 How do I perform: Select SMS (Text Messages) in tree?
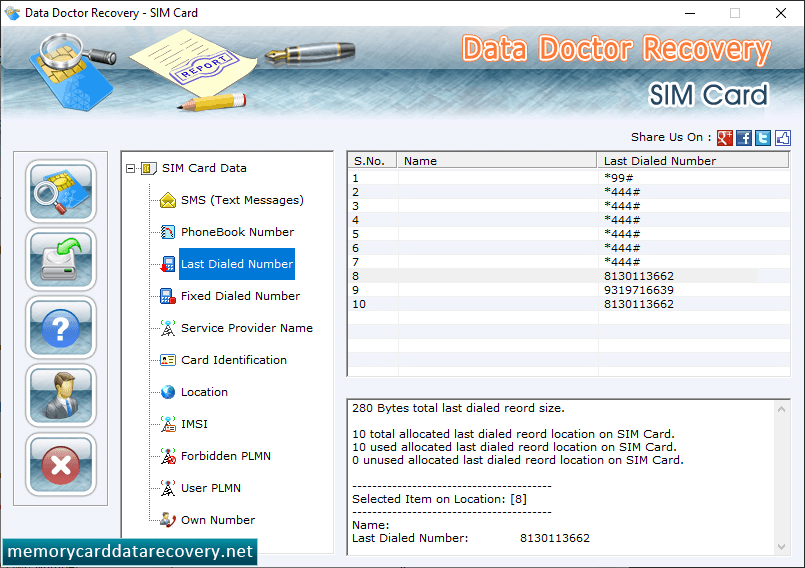(x=242, y=200)
